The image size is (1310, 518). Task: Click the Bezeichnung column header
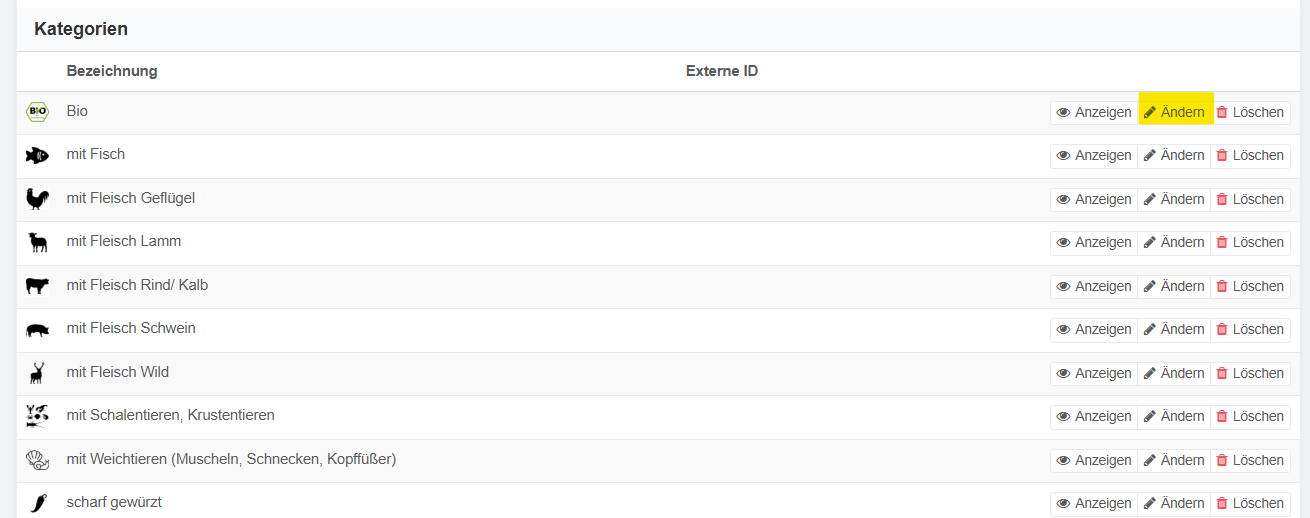coord(112,71)
